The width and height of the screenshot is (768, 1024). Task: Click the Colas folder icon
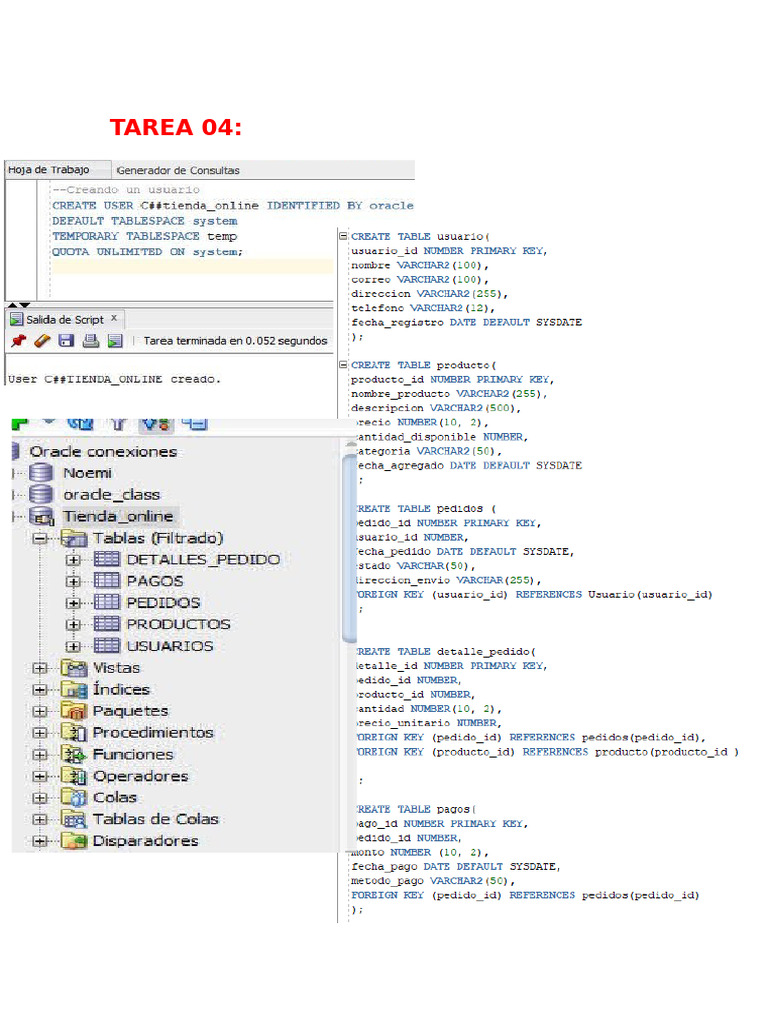pyautogui.click(x=74, y=797)
